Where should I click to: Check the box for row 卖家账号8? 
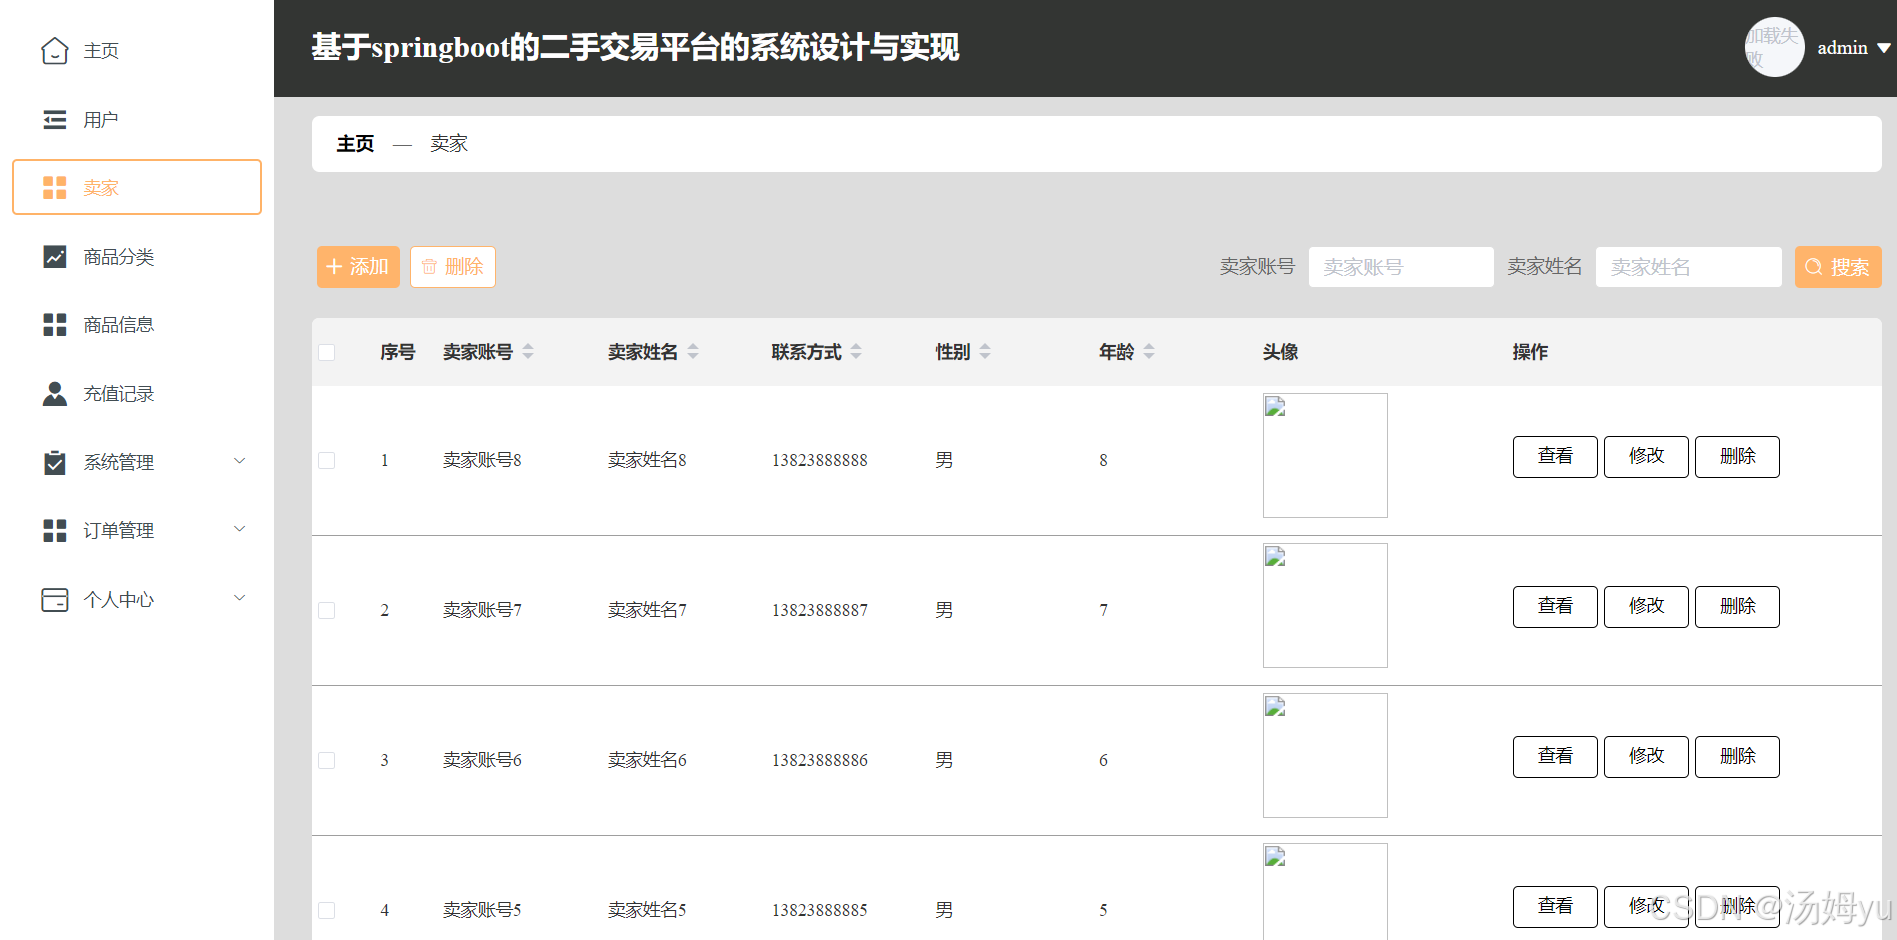(327, 460)
